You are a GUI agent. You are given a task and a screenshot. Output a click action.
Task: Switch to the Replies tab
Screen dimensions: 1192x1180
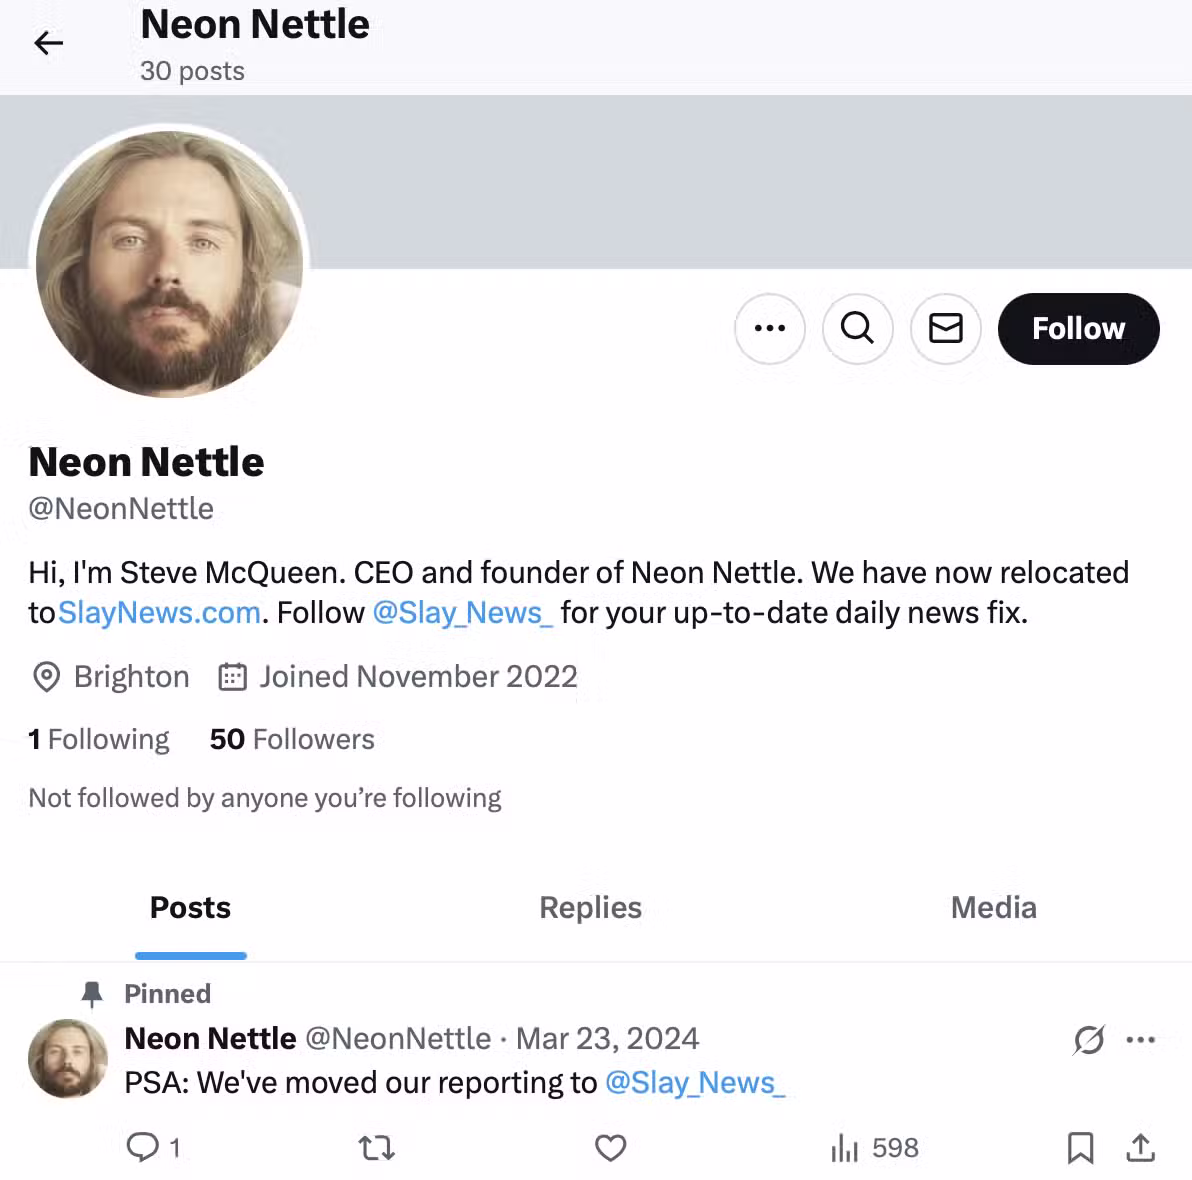point(591,908)
